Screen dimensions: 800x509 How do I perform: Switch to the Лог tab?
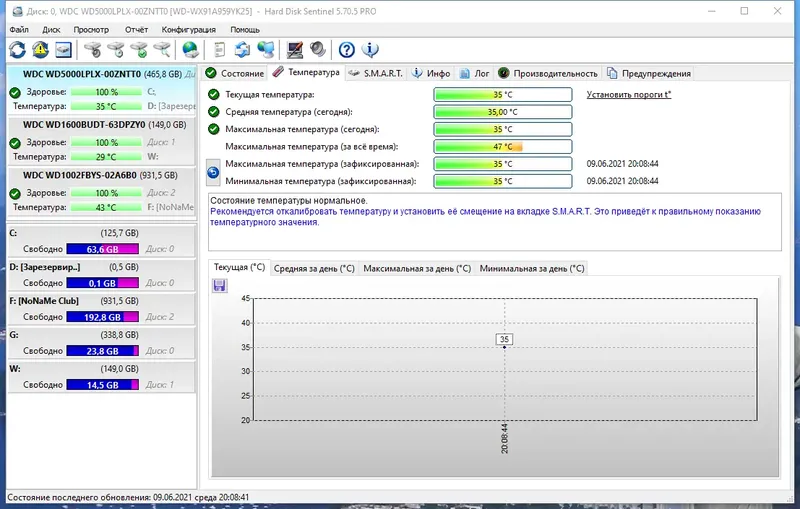(x=474, y=73)
